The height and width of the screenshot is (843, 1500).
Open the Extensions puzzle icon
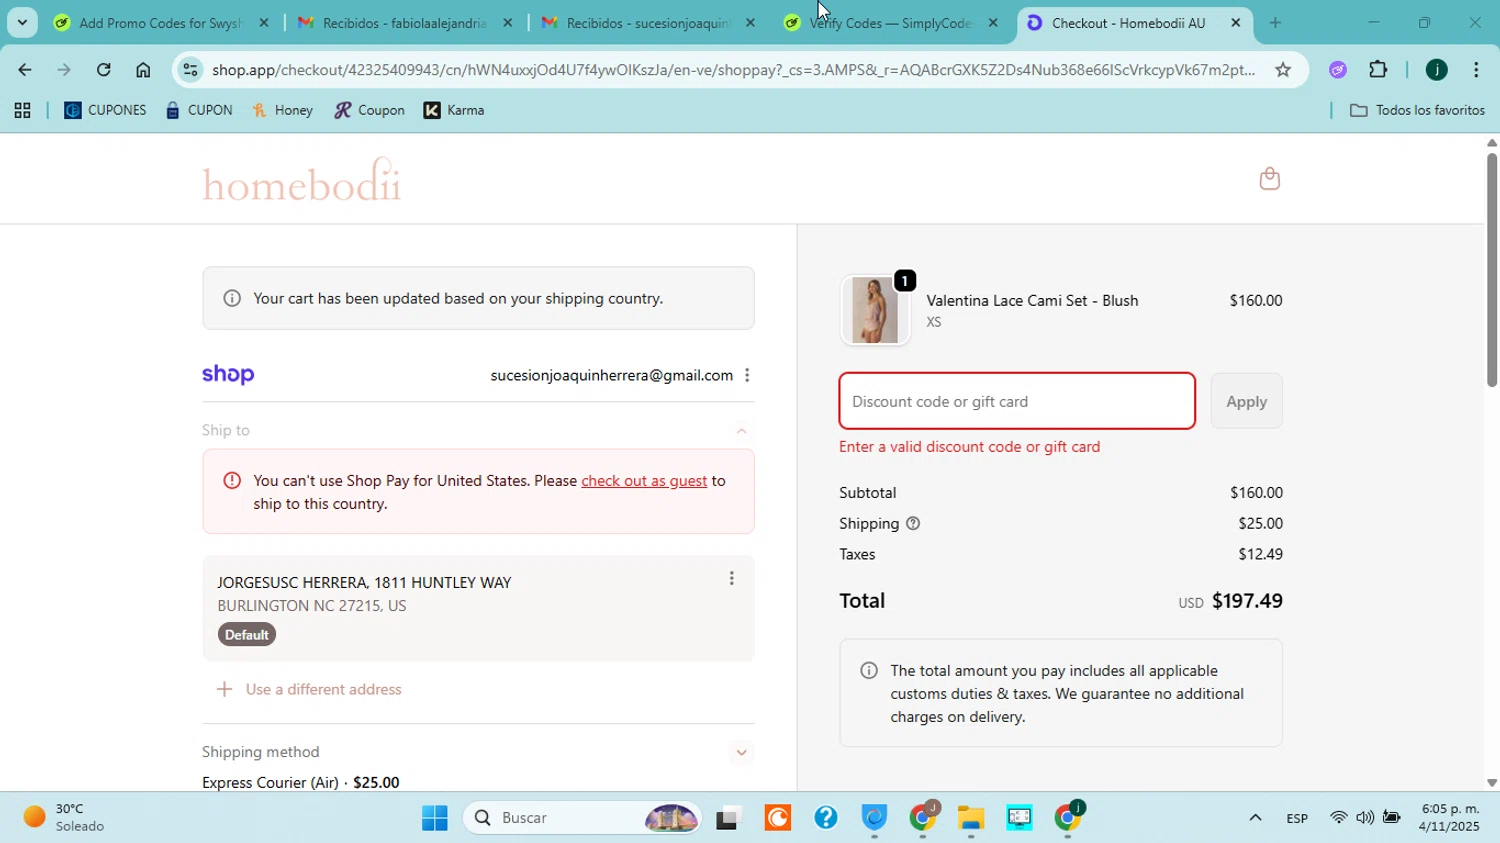(1378, 69)
